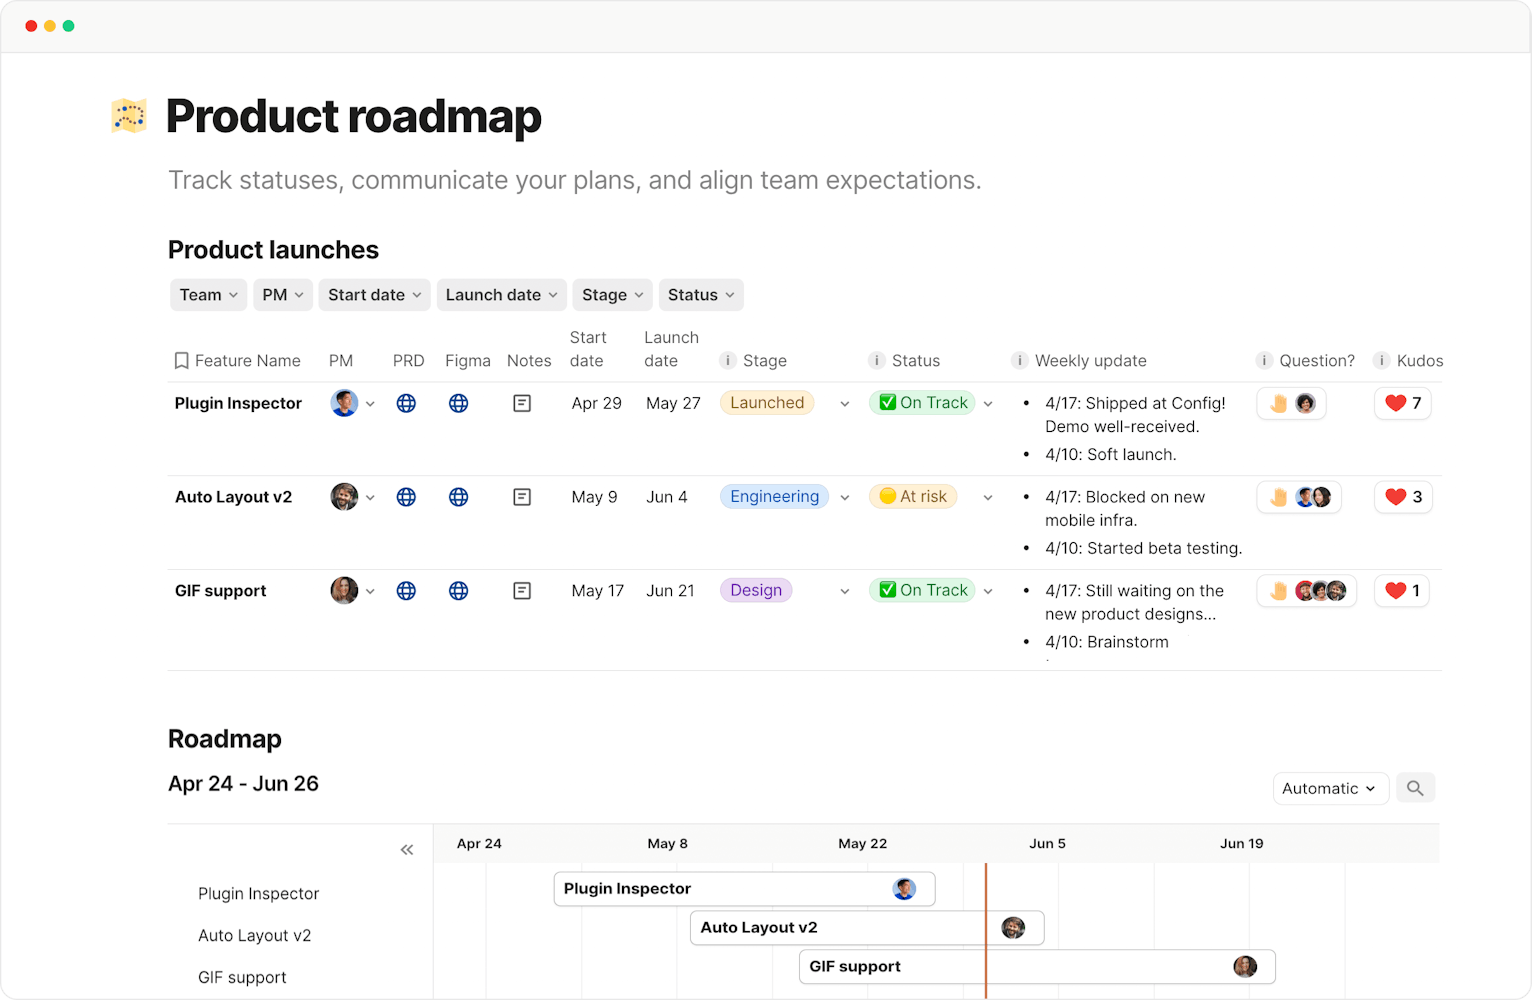Click the Plugin Inspector feature name in table

click(x=238, y=403)
